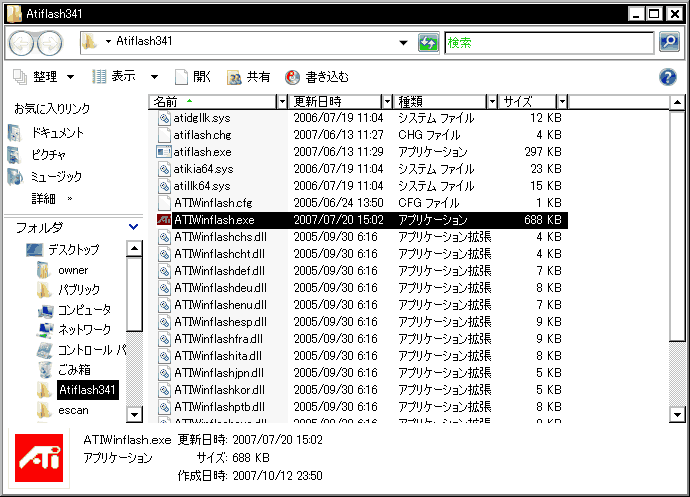Open the 種類 column filter dropdown
The image size is (690, 497).
(492, 102)
